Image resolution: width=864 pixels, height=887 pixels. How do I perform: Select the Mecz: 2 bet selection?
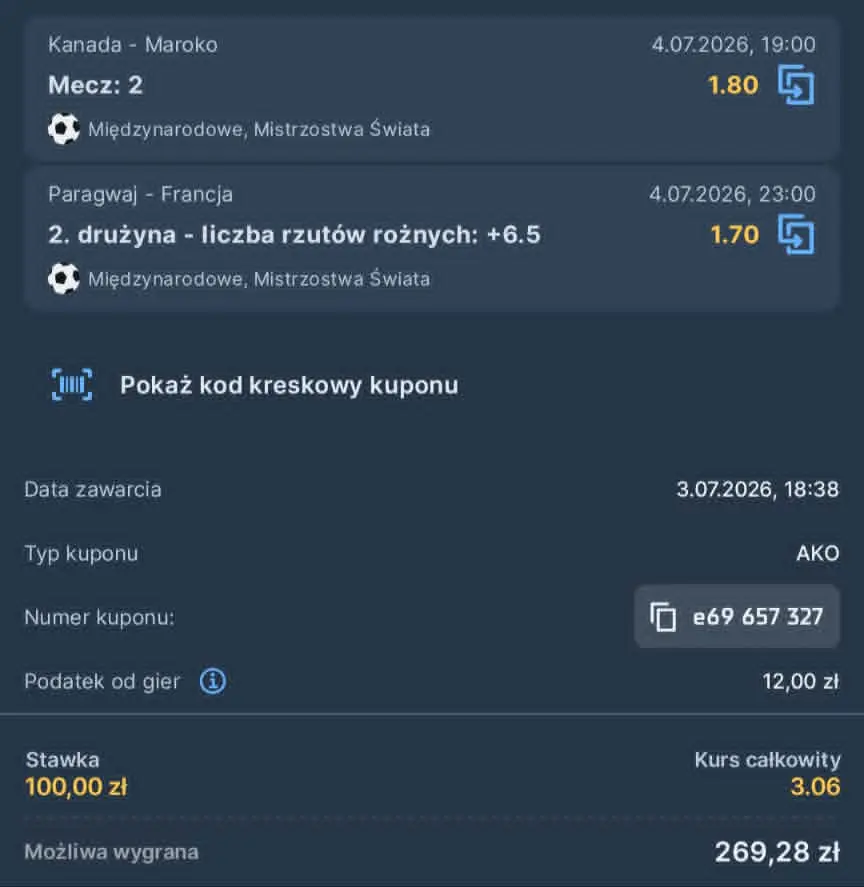click(x=96, y=85)
